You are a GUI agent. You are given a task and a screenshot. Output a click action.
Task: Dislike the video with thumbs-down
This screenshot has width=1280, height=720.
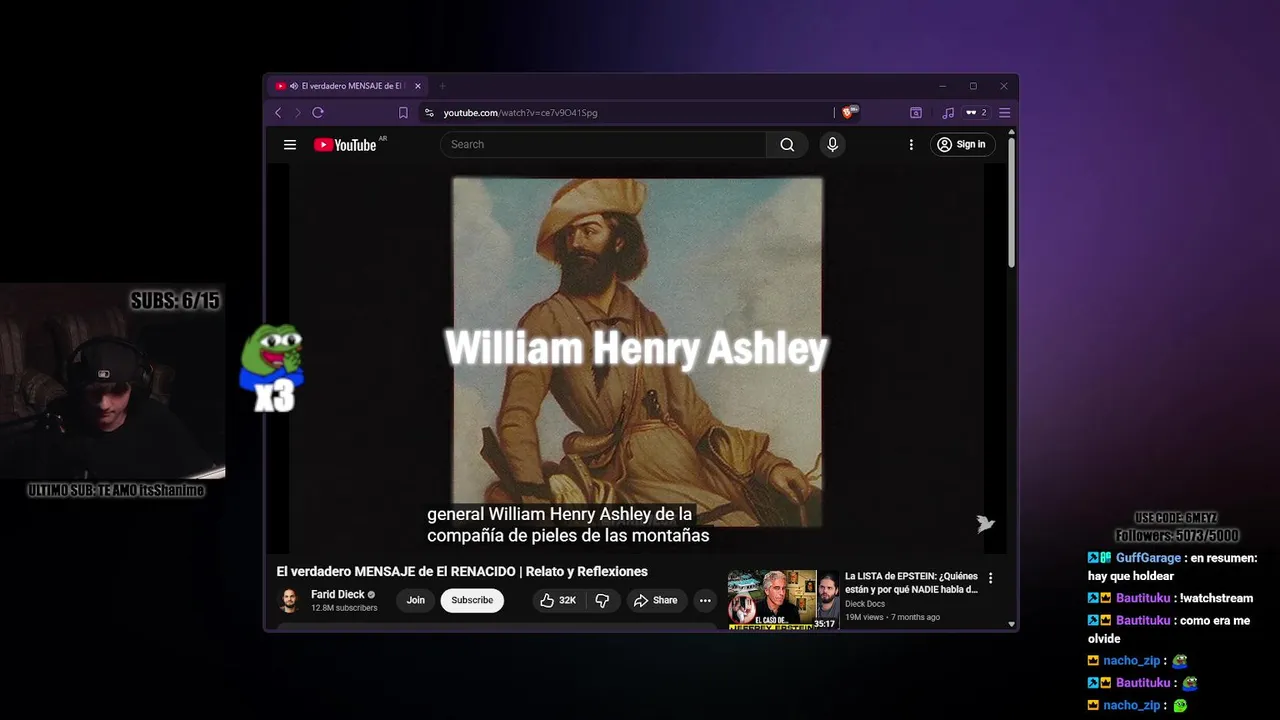[602, 600]
